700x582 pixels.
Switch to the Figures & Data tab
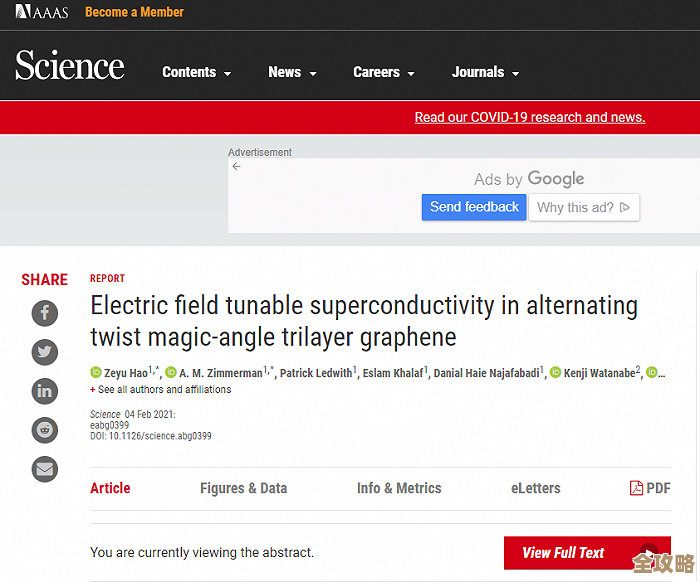tap(243, 488)
